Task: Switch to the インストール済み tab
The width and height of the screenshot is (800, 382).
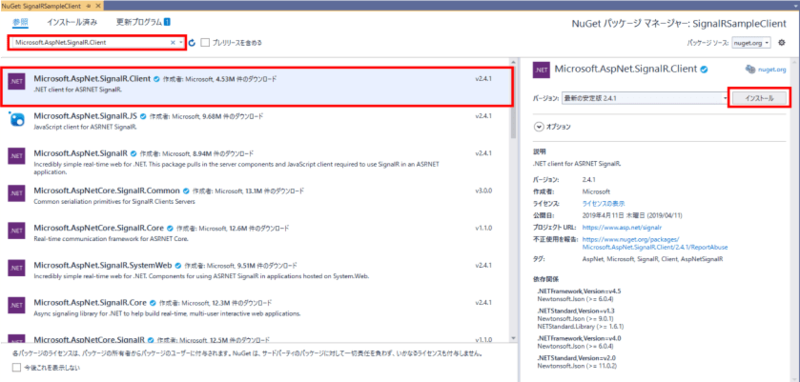Action: [x=72, y=22]
